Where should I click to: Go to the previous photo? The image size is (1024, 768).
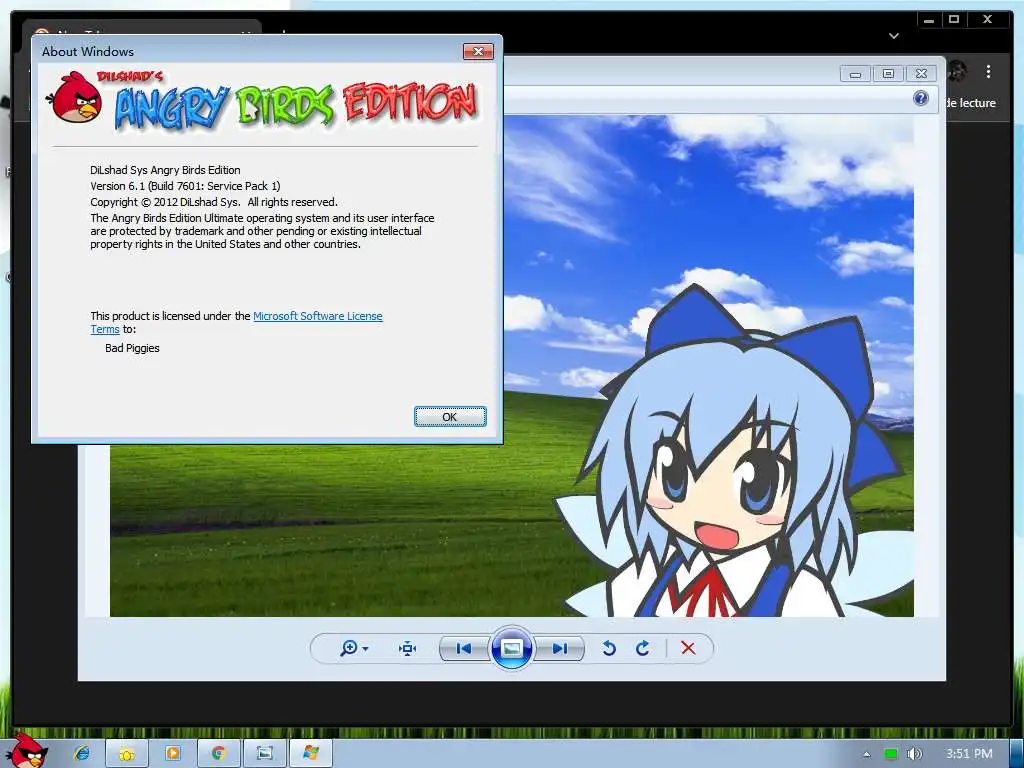coord(464,648)
